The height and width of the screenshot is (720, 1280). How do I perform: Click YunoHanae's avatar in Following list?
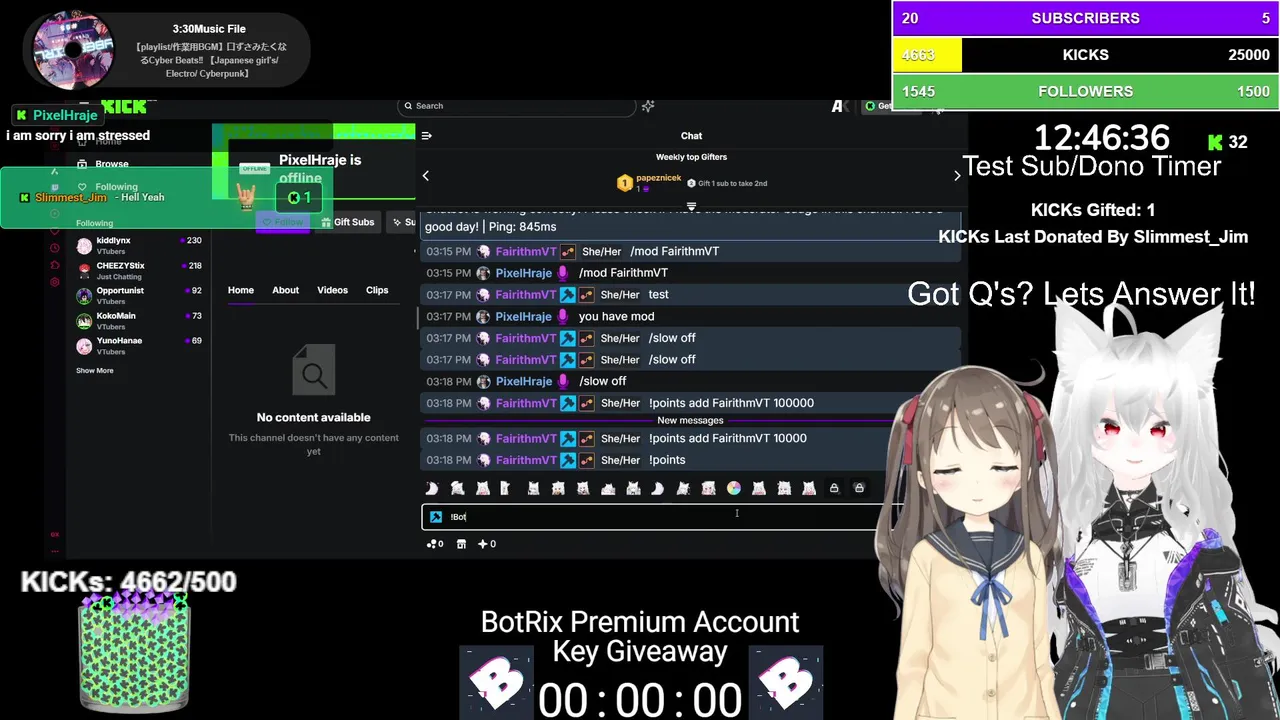pyautogui.click(x=85, y=346)
